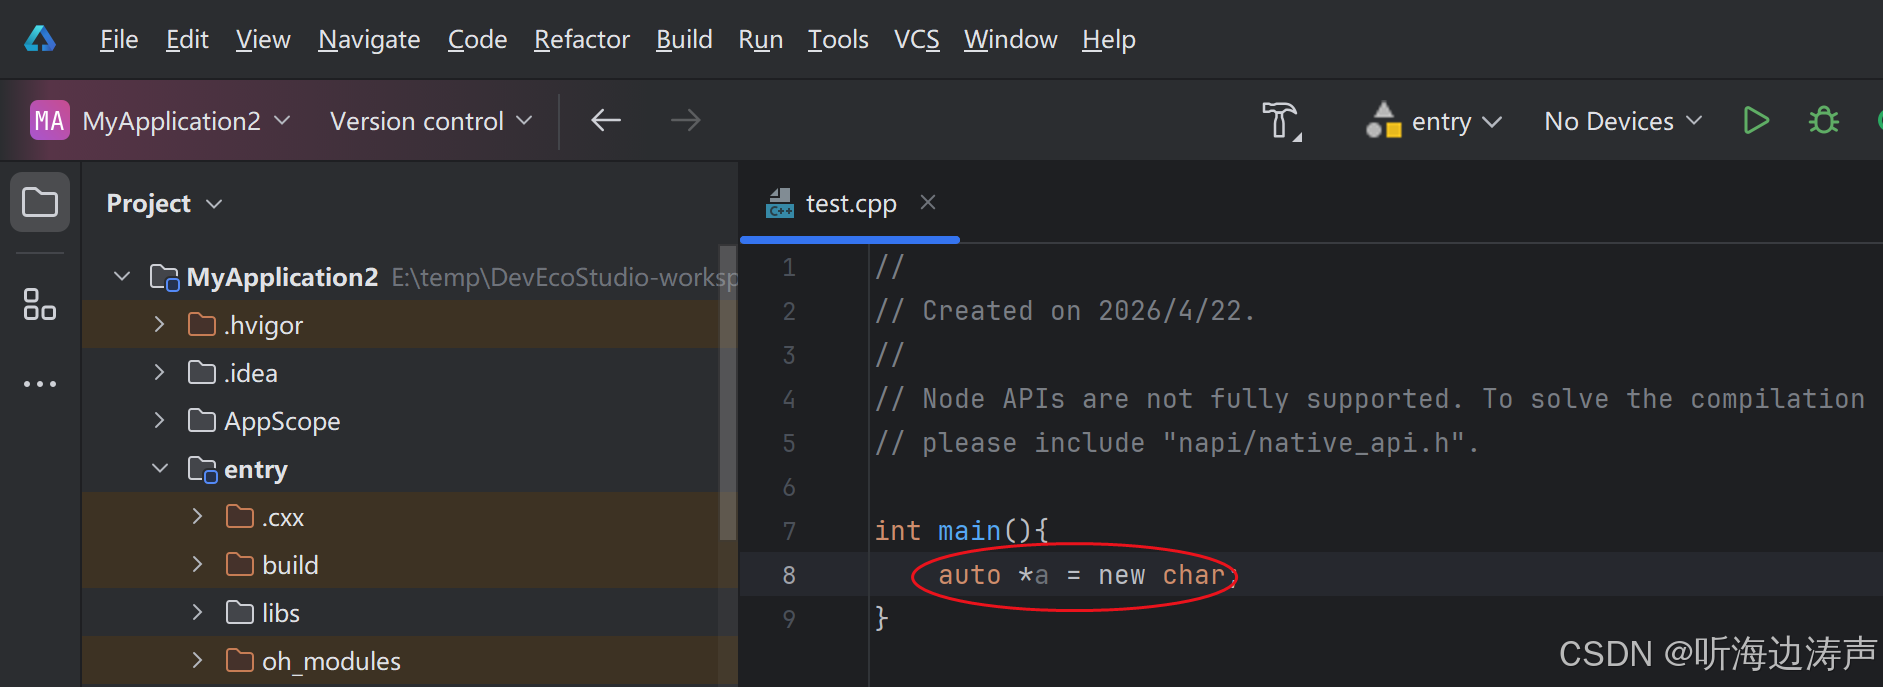Click the 'Node APIs are not fully supported' comment
Image resolution: width=1883 pixels, height=687 pixels.
point(1369,399)
